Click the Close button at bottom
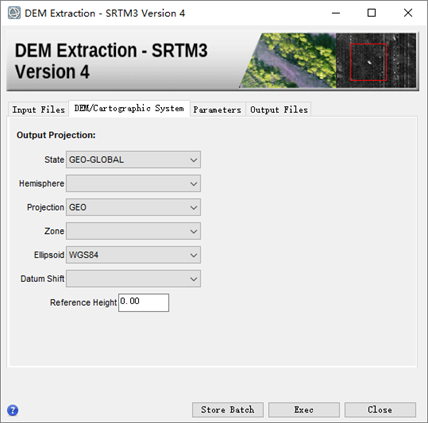The height and width of the screenshot is (423, 428). [380, 410]
